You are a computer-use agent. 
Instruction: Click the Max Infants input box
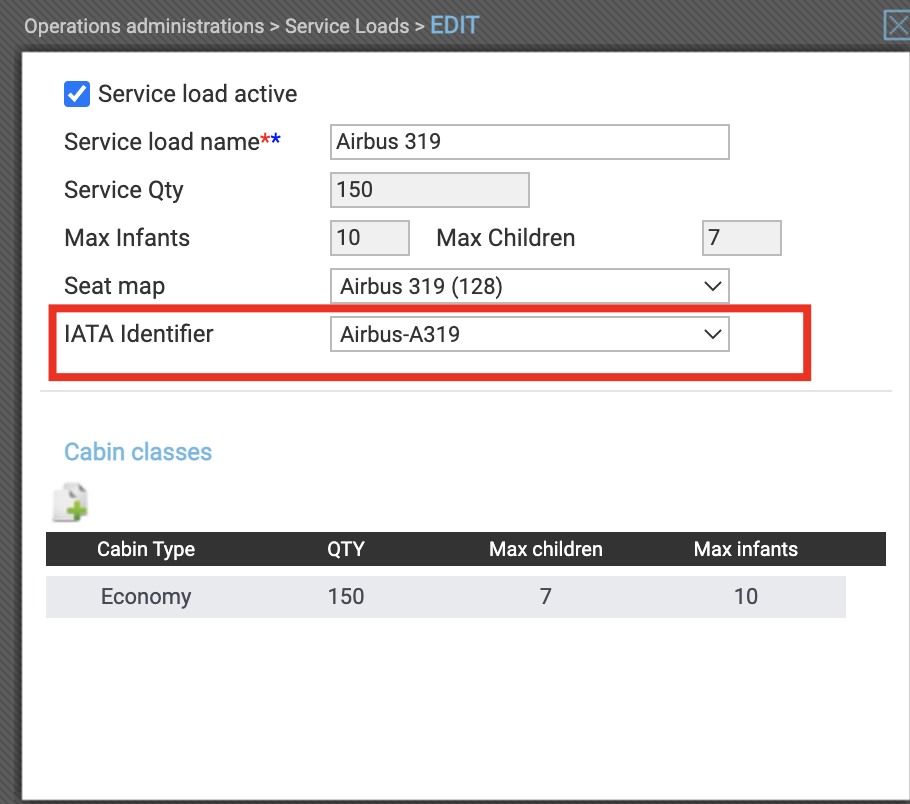(370, 238)
